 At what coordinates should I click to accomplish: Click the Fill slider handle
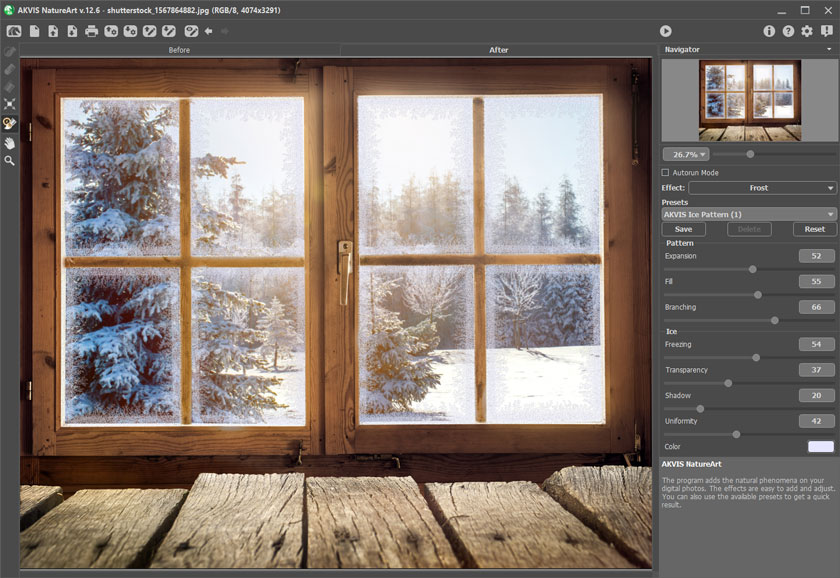[x=758, y=295]
